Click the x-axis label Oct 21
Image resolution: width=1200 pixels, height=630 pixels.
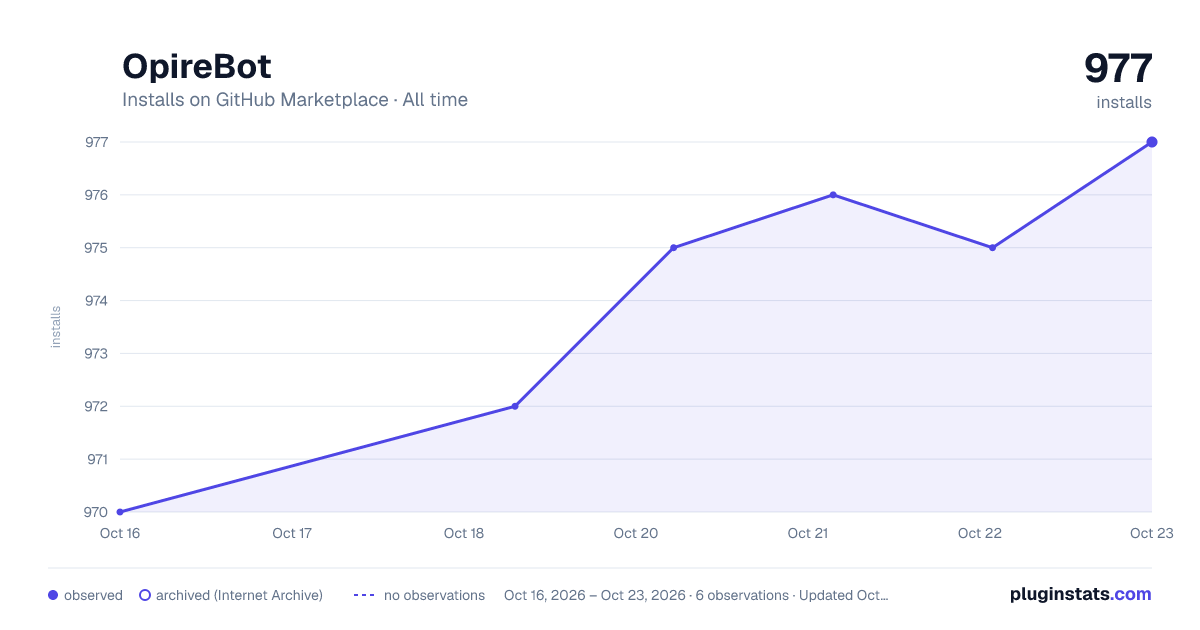[808, 533]
